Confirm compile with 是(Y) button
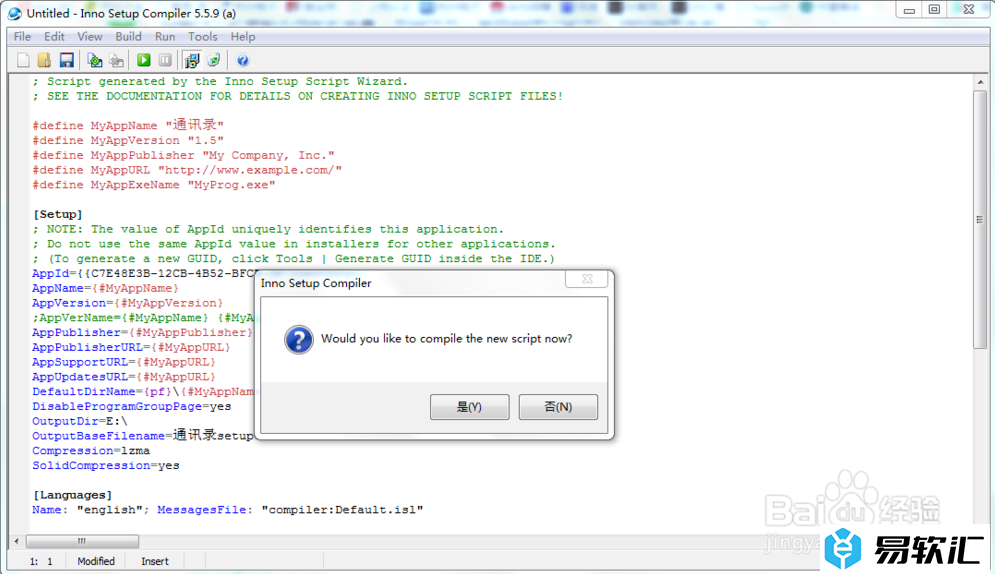 [470, 407]
